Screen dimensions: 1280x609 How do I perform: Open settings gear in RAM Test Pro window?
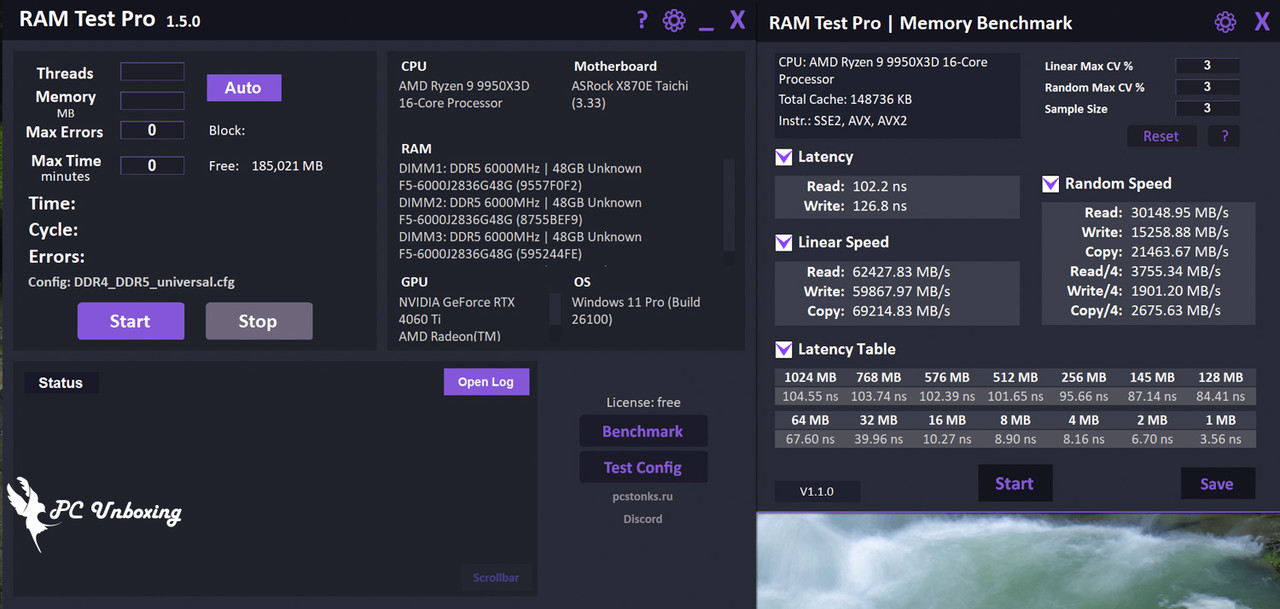(x=674, y=20)
